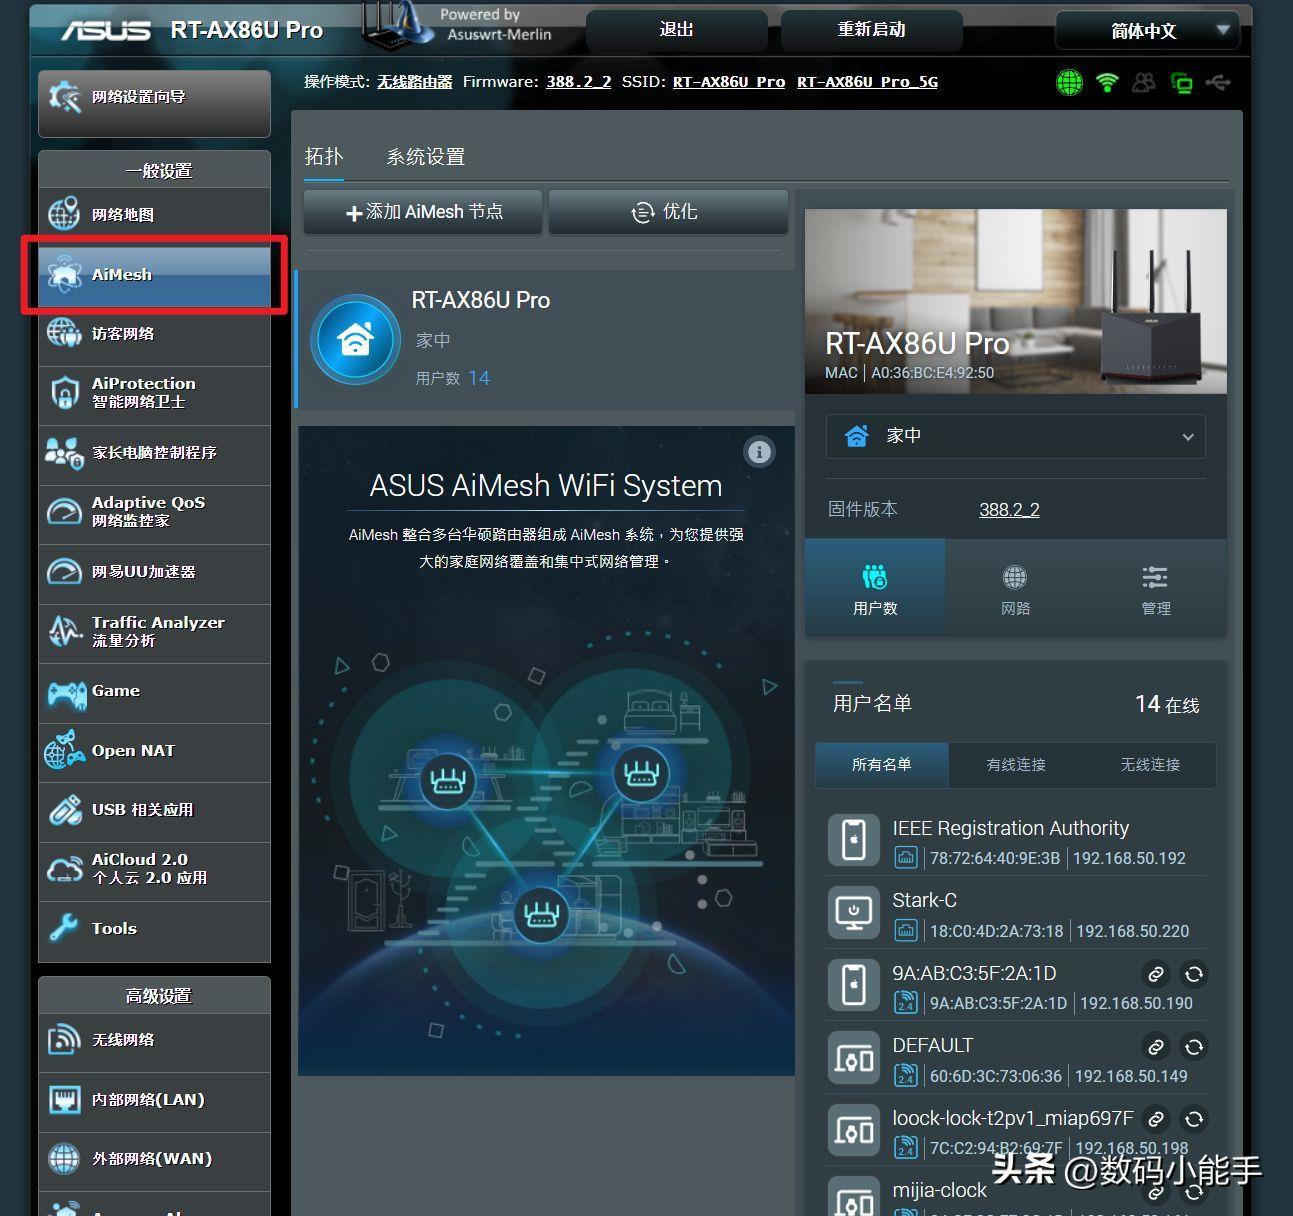Switch to the 系统设置 tab

click(426, 157)
